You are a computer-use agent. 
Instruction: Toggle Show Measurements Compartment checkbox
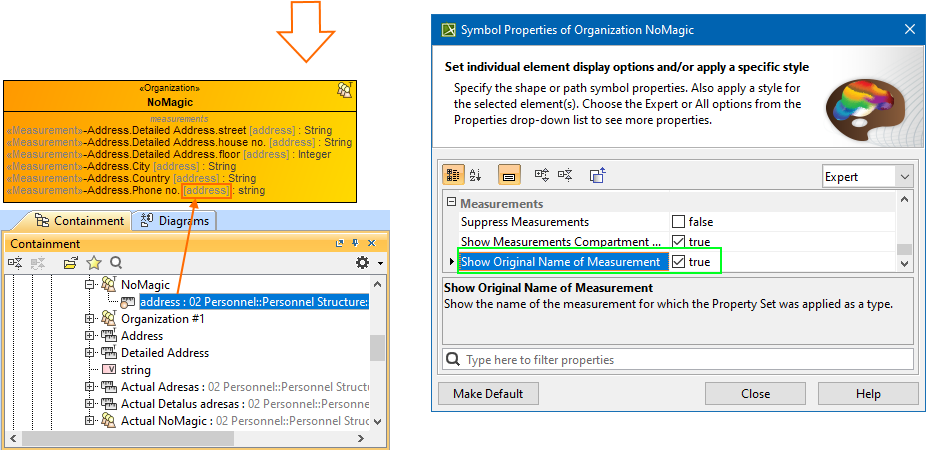tap(678, 242)
